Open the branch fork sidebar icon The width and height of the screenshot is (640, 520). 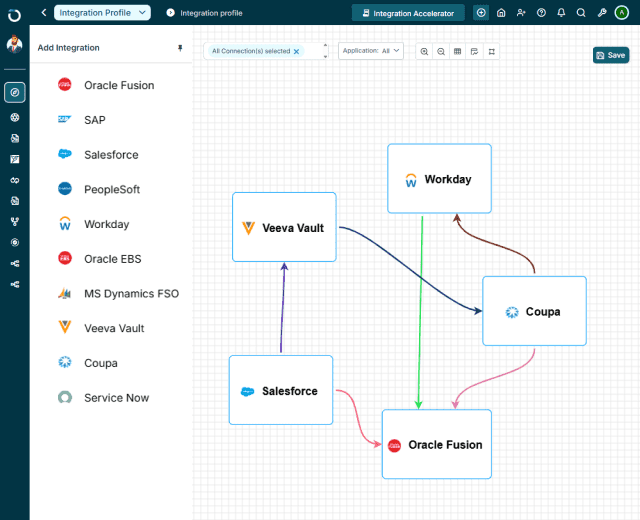(x=15, y=222)
